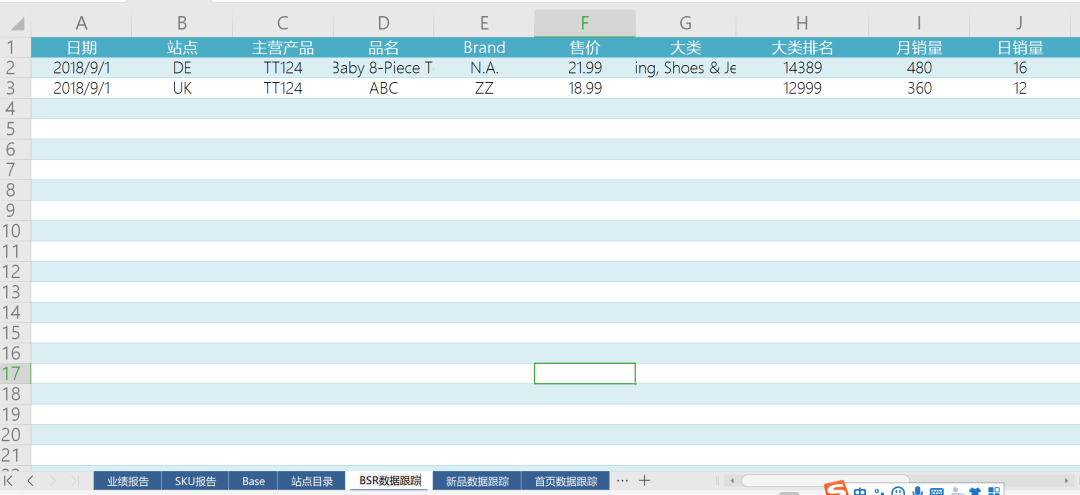Screen dimensions: 1080x495
Task: Click Sogou microphone voice input icon
Action: (917, 490)
